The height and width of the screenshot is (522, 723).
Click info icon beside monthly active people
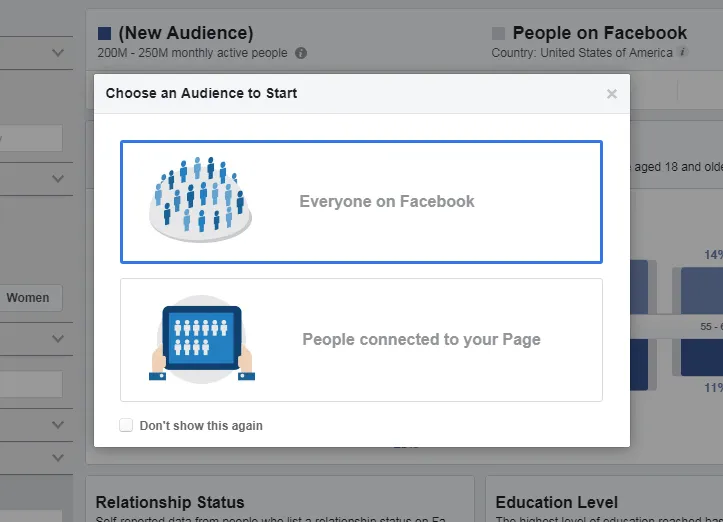pos(301,53)
